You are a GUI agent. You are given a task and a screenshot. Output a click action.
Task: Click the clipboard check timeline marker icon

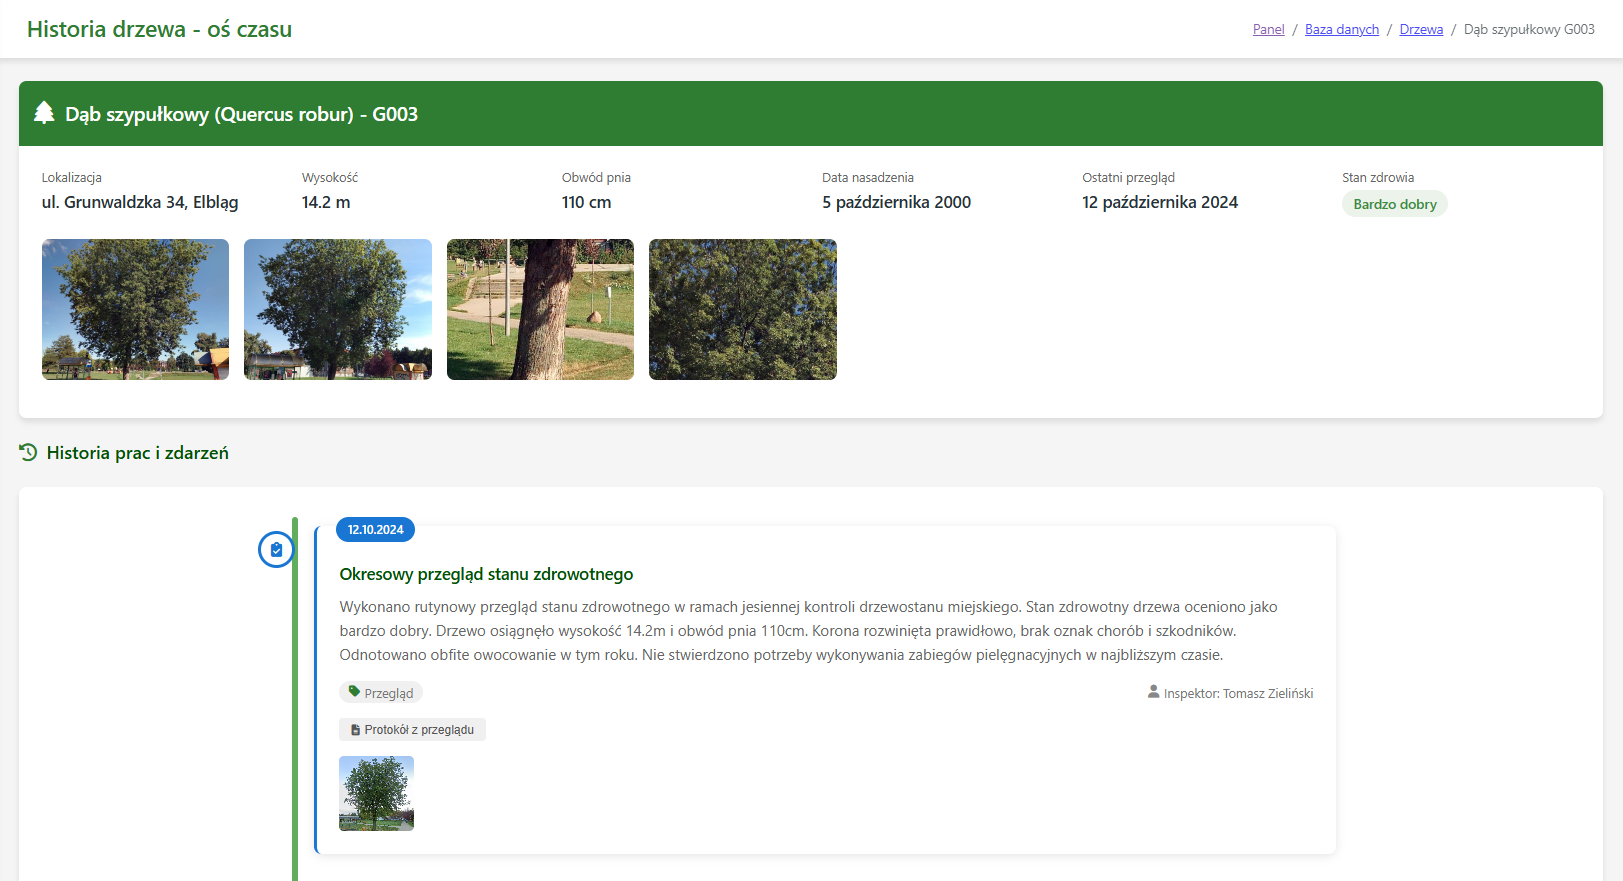pos(276,550)
